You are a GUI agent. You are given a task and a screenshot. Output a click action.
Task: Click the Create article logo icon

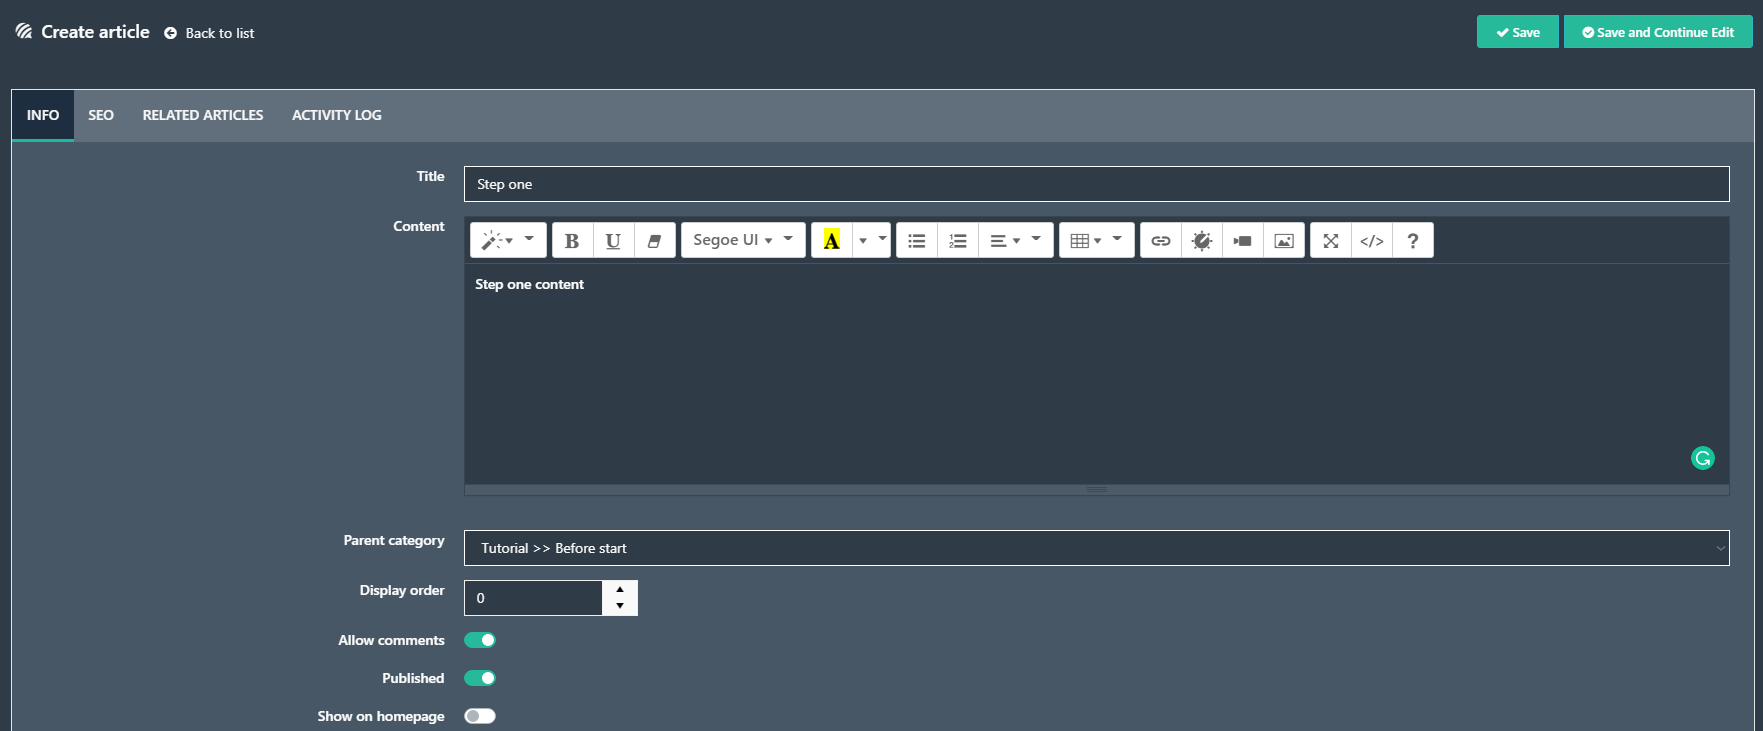click(24, 32)
